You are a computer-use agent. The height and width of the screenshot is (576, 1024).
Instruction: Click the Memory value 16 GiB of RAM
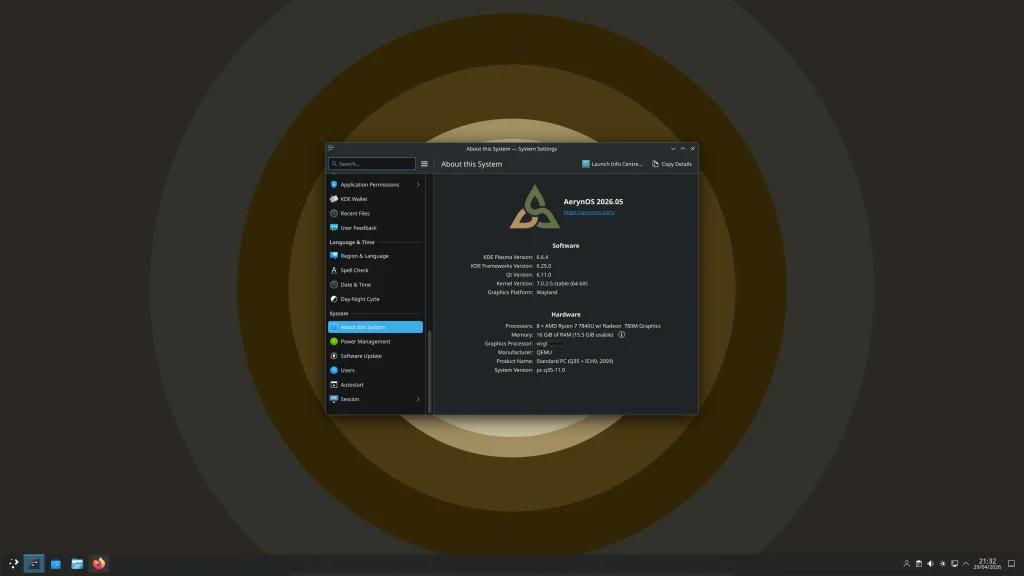coord(575,334)
